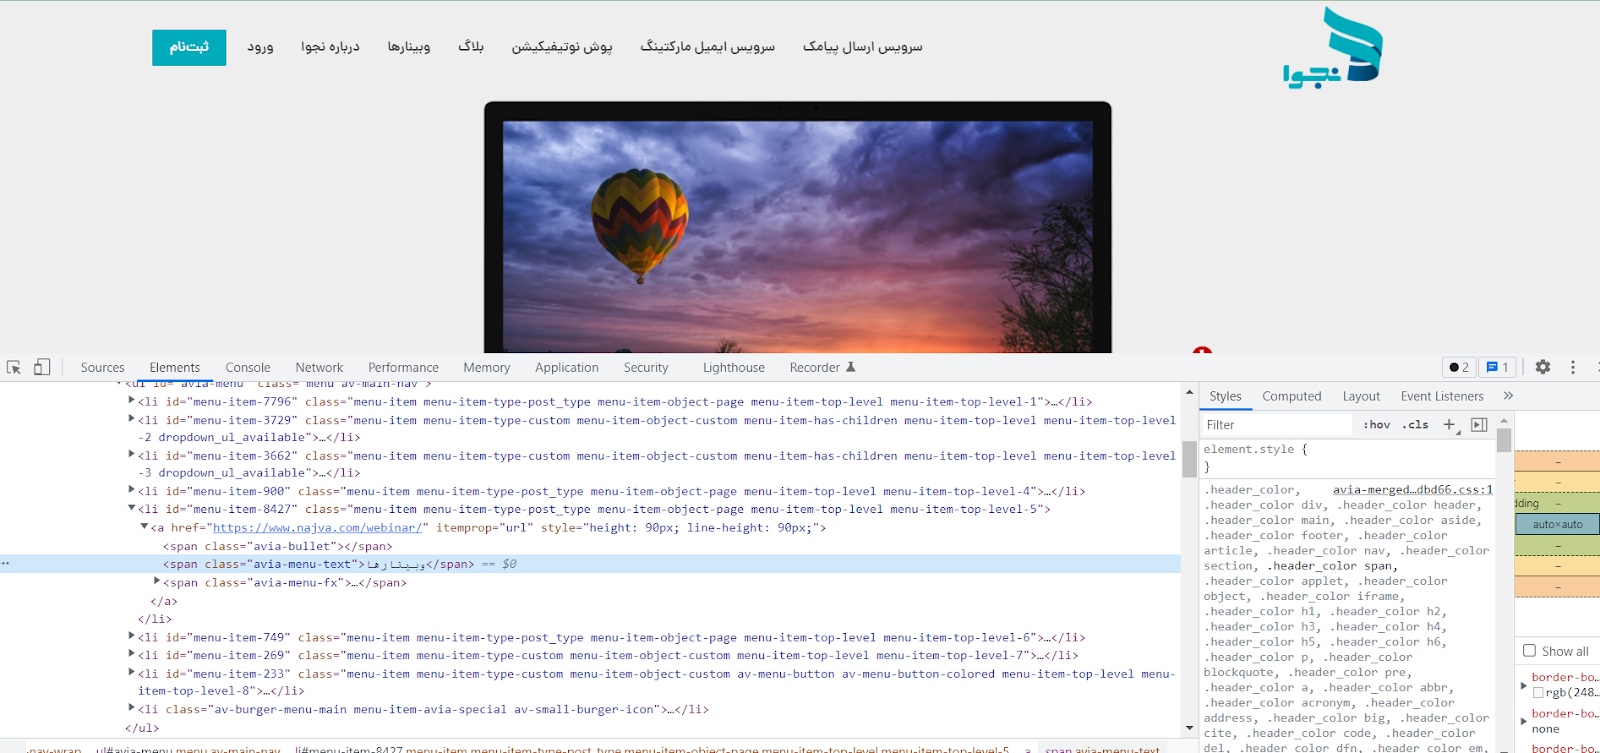The height and width of the screenshot is (753, 1600).
Task: Open the Application panel tab
Action: [x=567, y=367]
